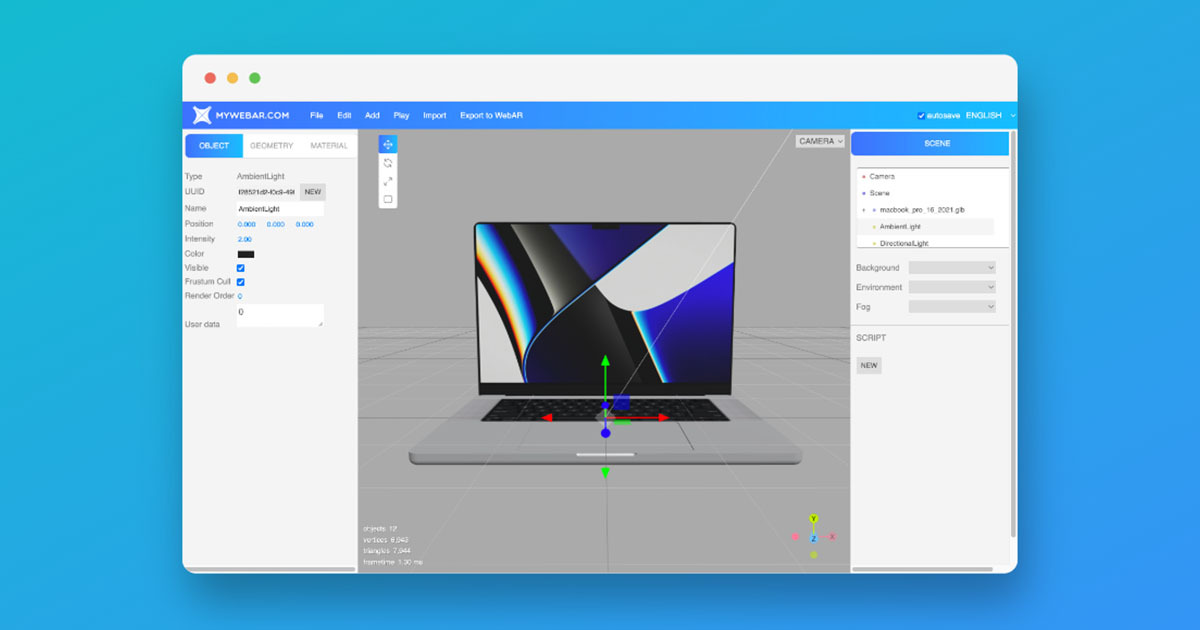
Task: Click the Z axis on the view gizmo
Action: (x=813, y=538)
